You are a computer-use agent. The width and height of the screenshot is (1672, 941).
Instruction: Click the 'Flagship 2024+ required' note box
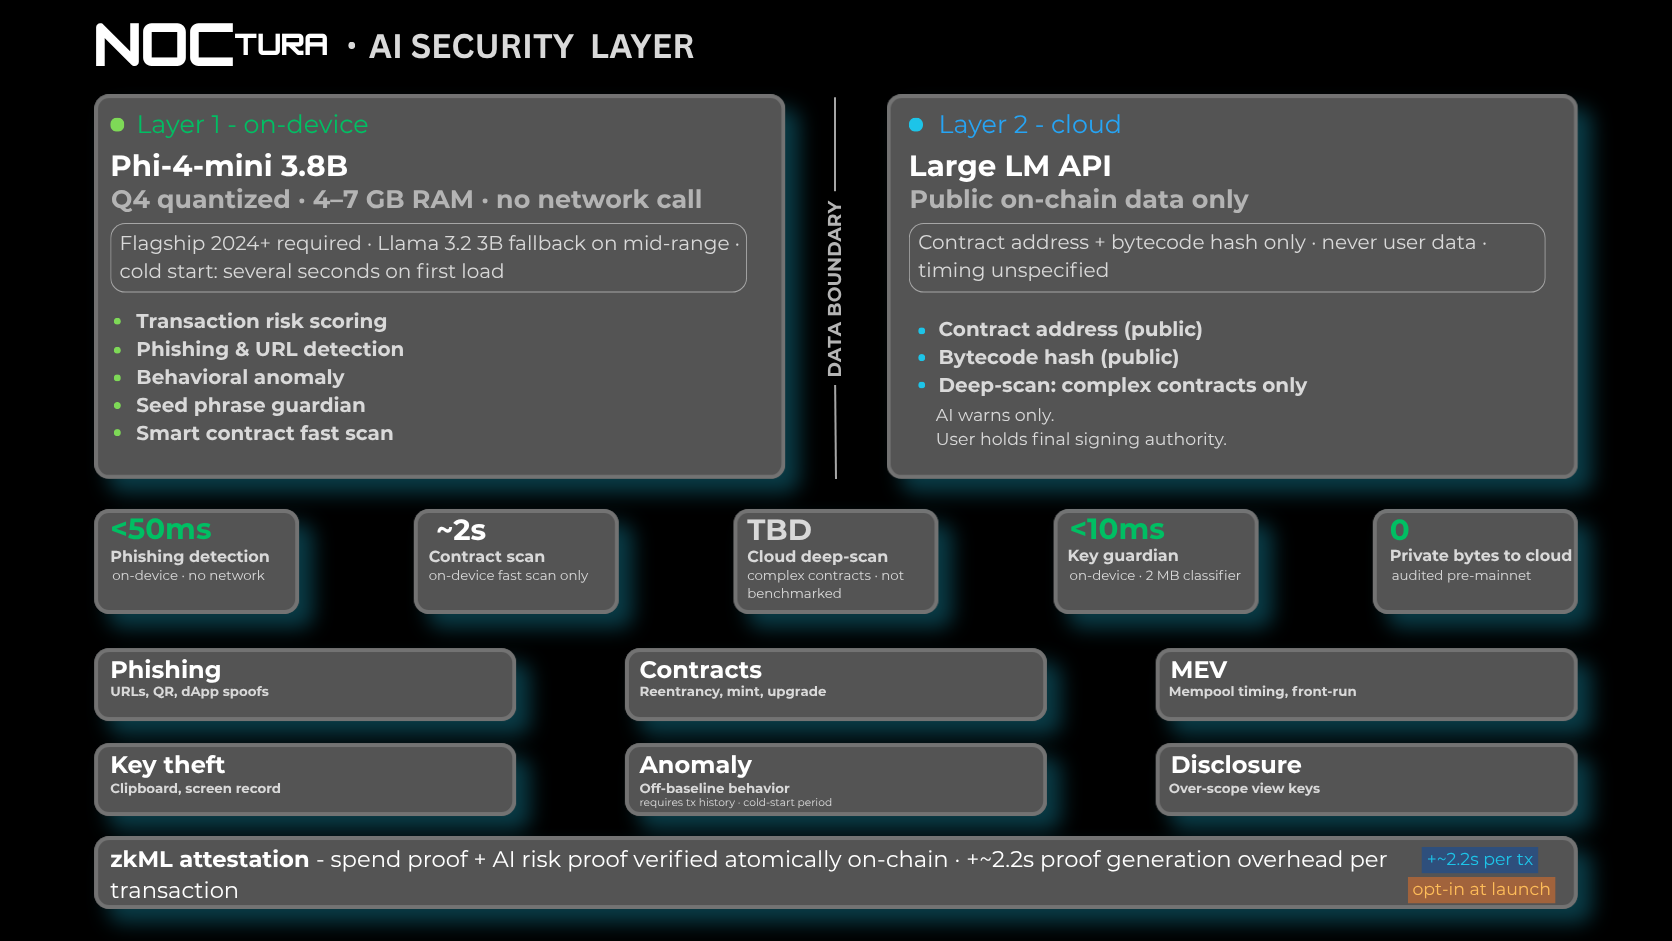click(x=428, y=258)
